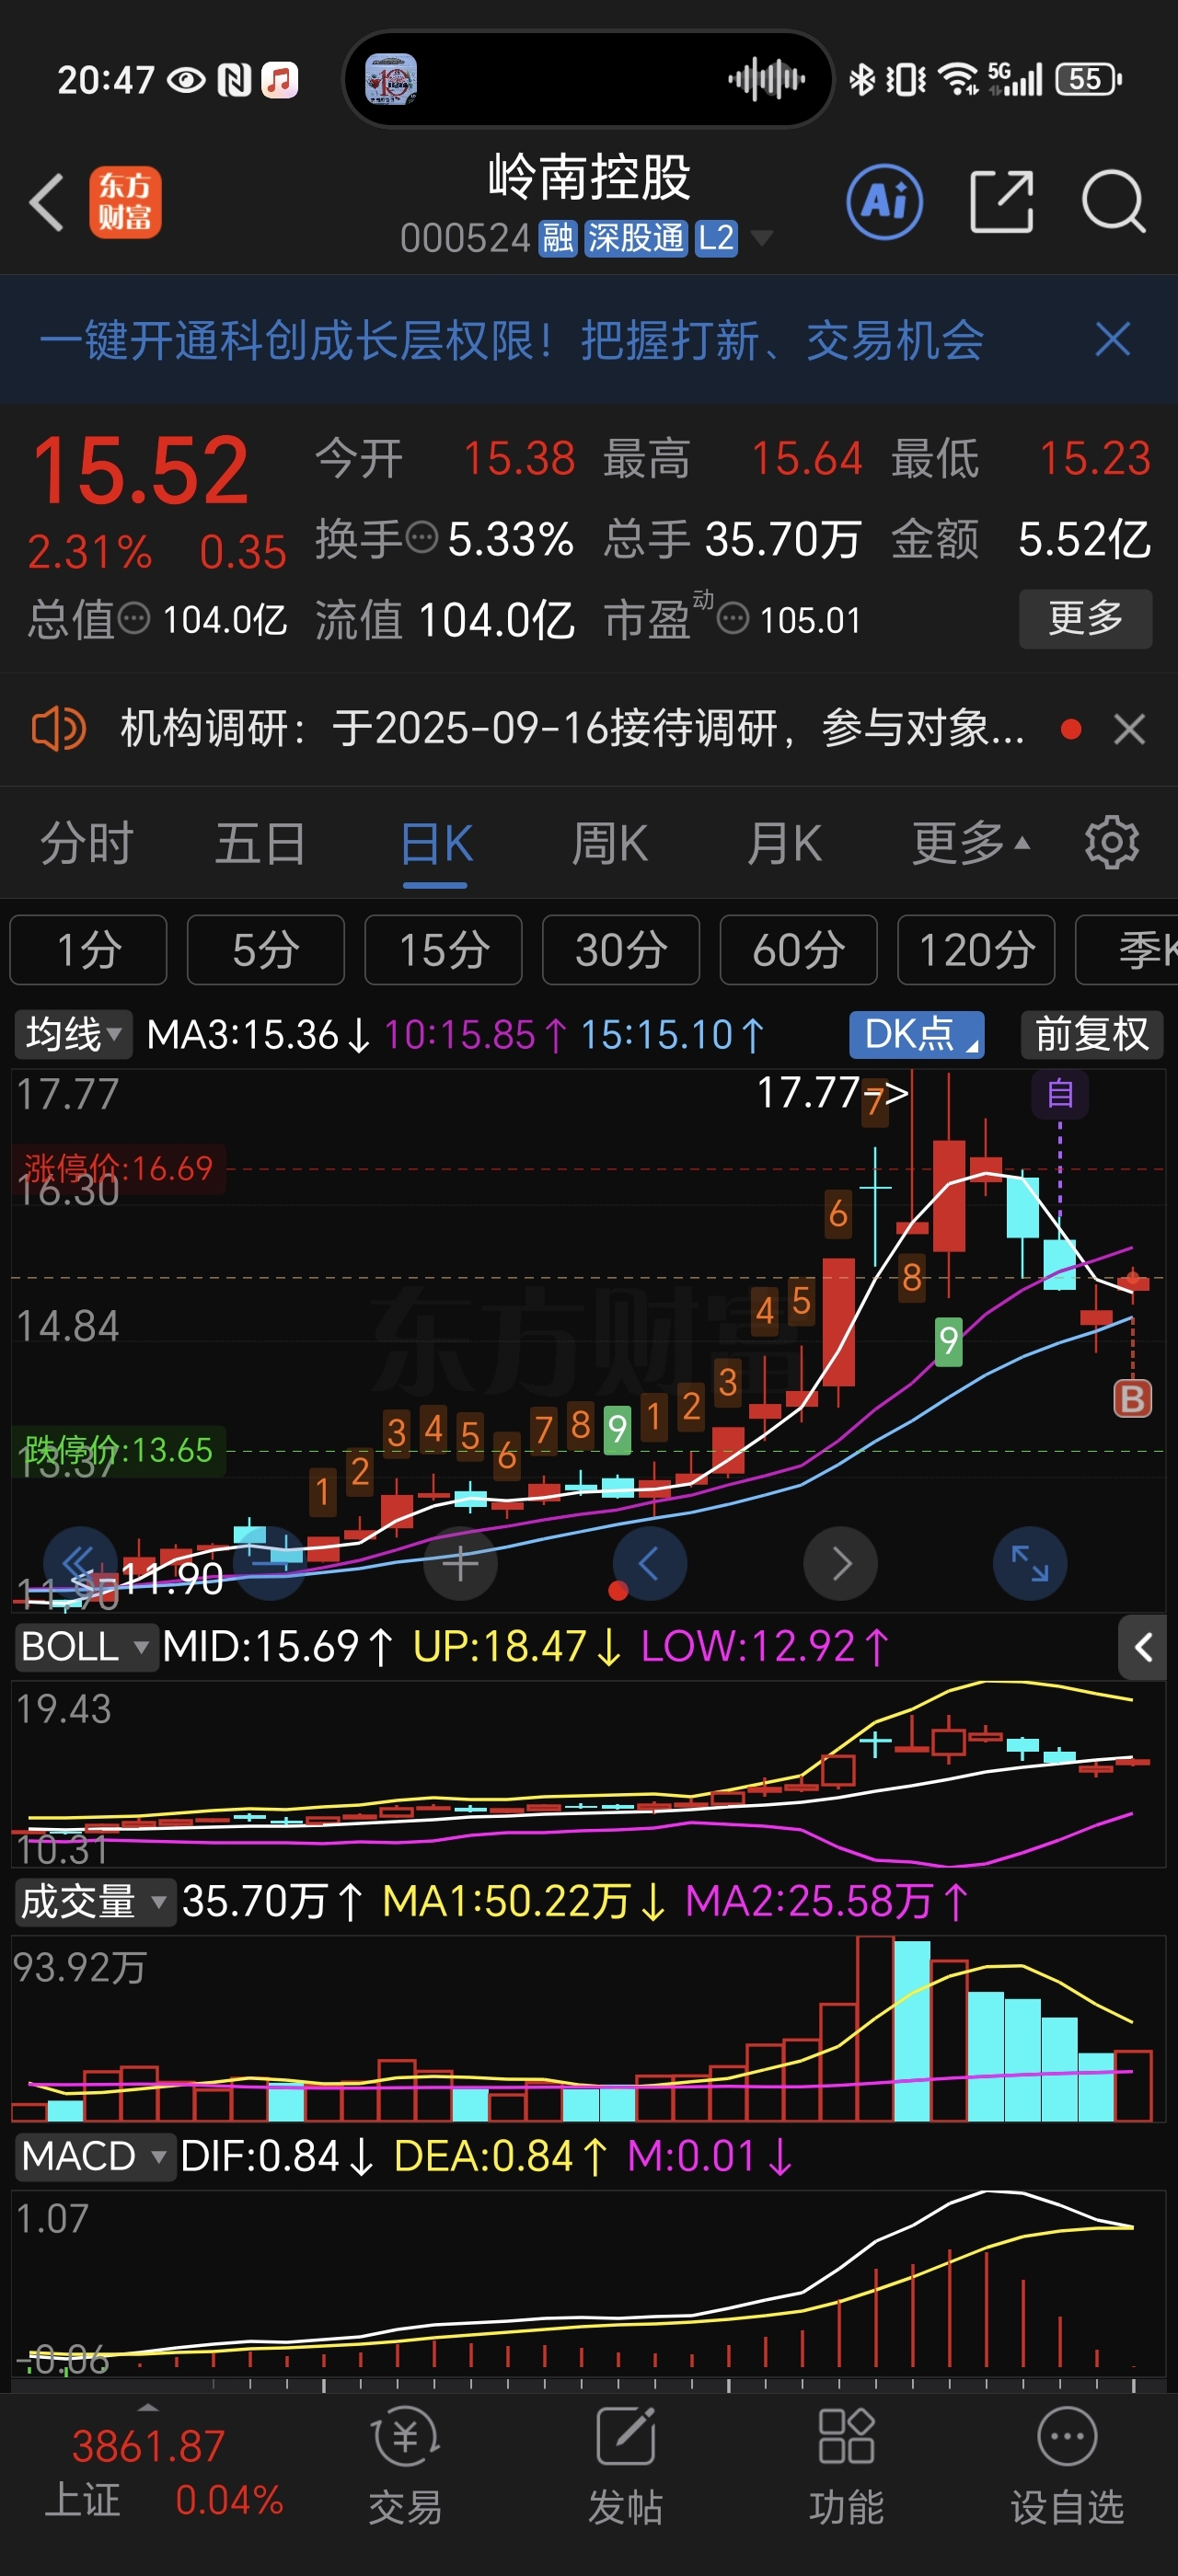Expand stock switcher arrow beside L2
The width and height of the screenshot is (1178, 2576).
(x=761, y=238)
